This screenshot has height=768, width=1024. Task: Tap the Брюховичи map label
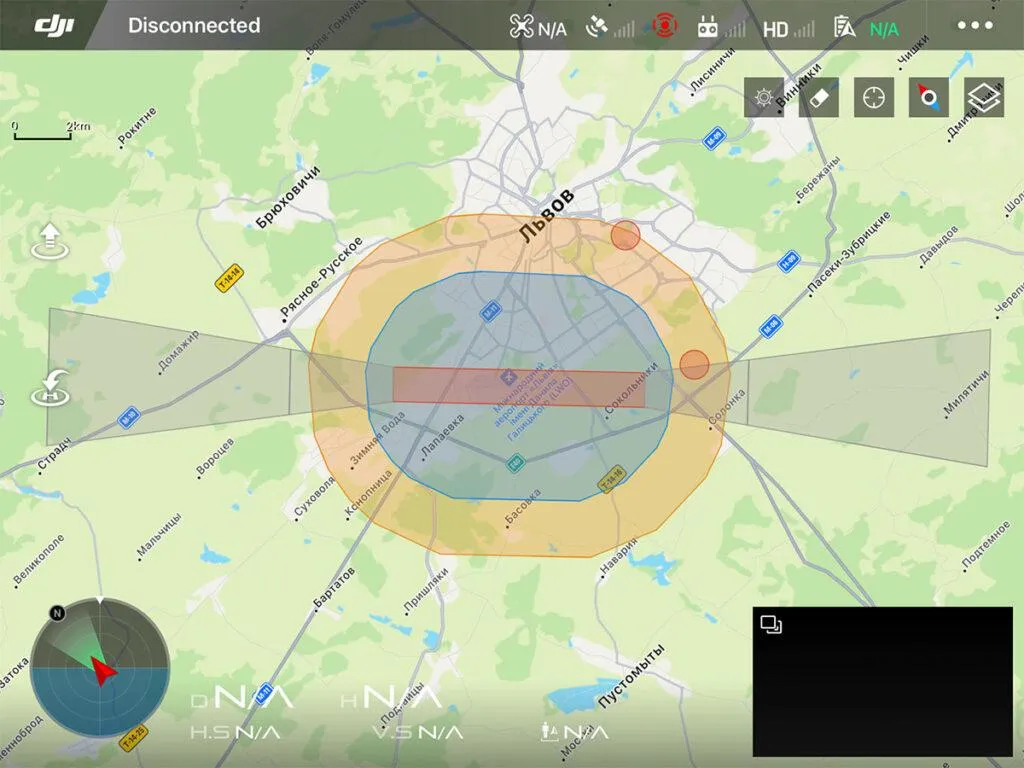(288, 197)
